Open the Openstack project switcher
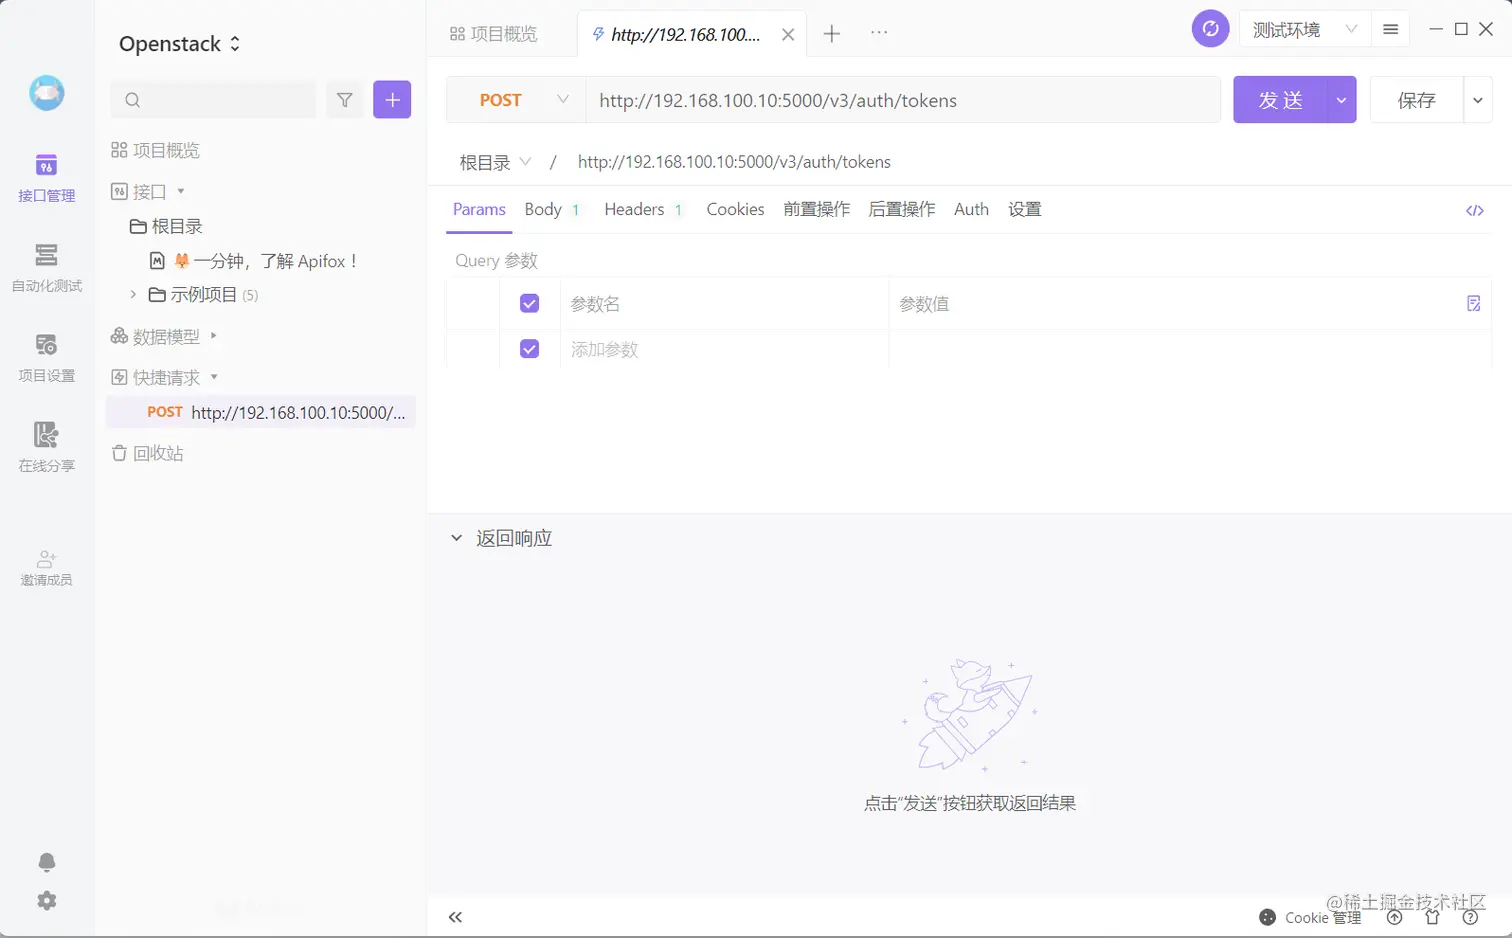 point(177,43)
